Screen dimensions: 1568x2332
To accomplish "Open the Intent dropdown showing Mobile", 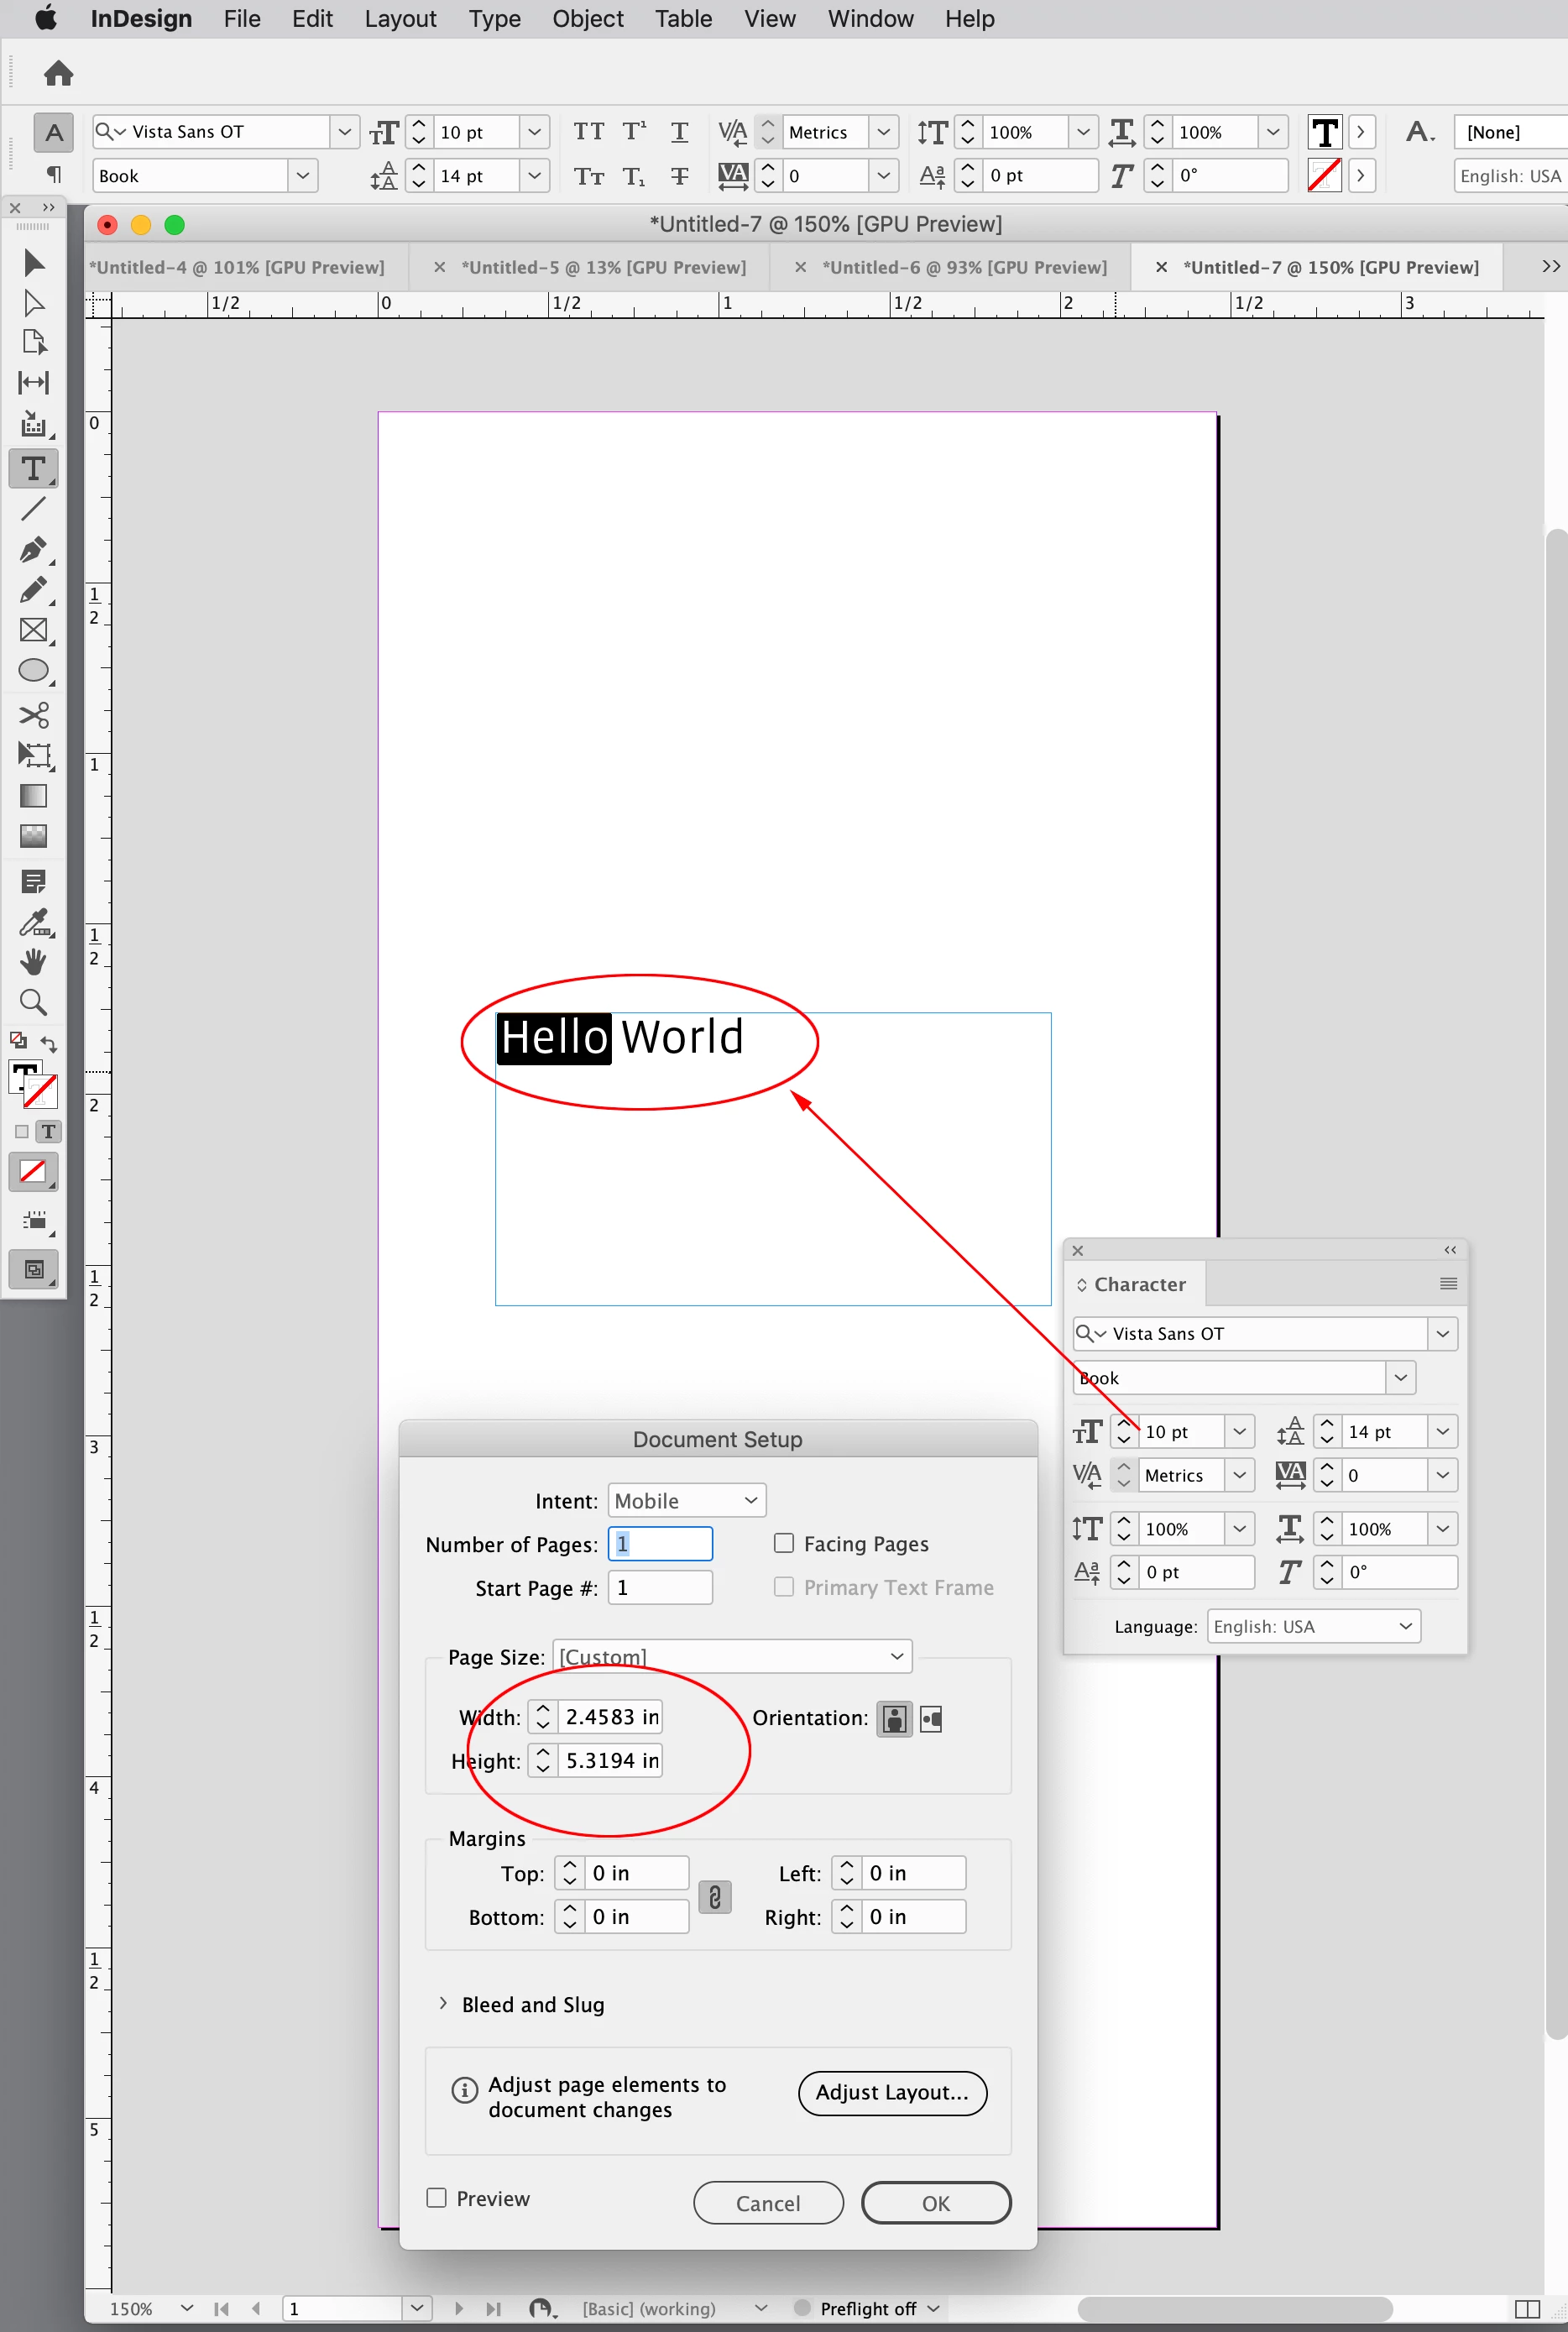I will [x=686, y=1500].
